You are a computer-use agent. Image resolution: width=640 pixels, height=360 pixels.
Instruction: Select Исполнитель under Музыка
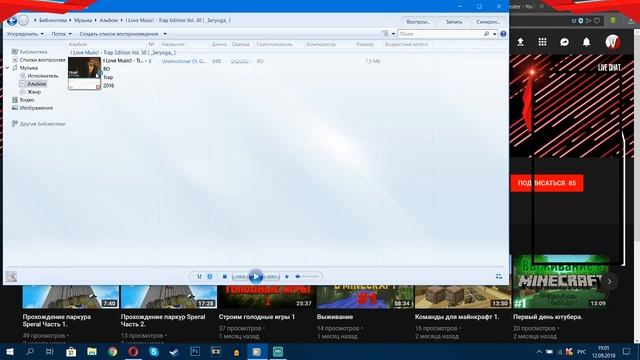(39, 76)
